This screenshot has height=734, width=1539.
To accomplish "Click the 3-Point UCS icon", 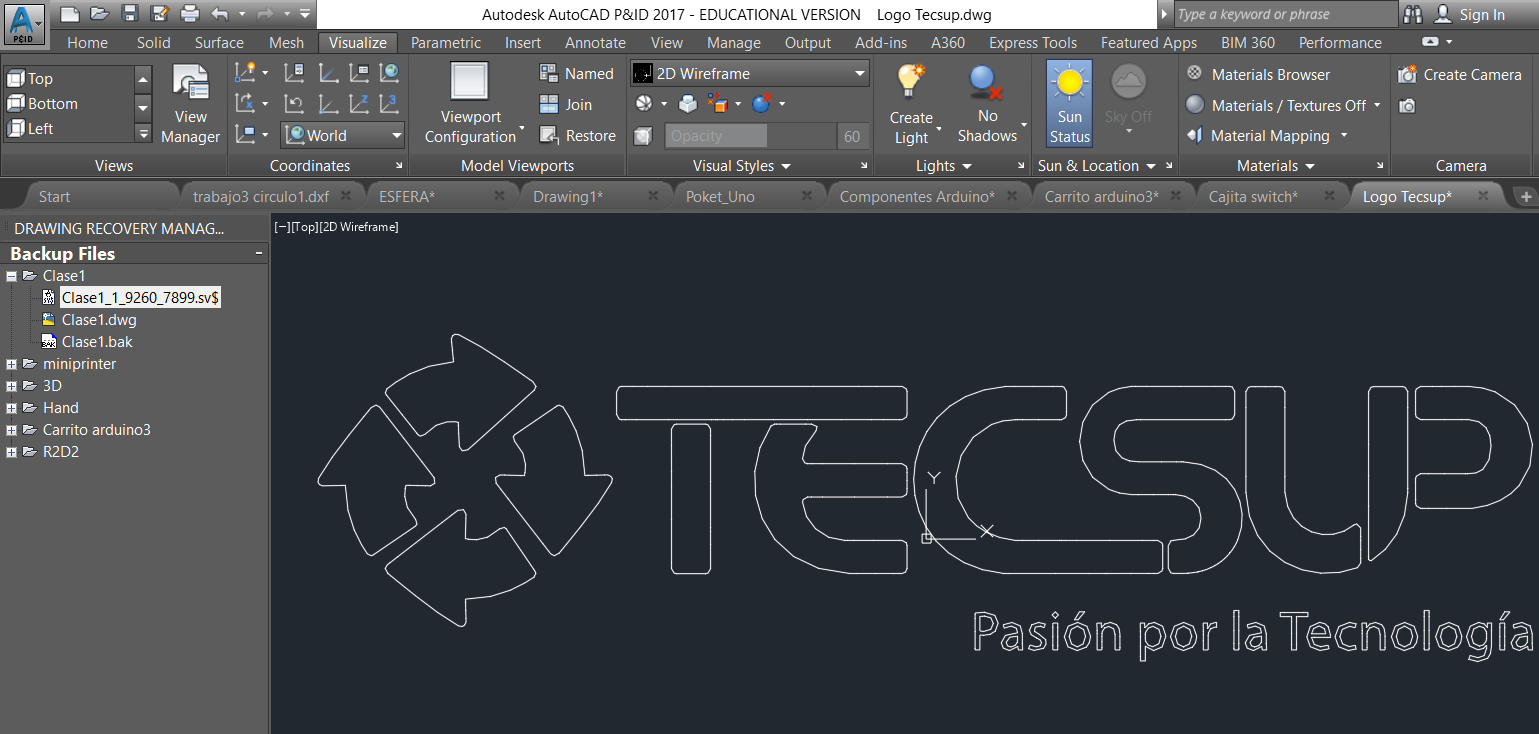I will [389, 103].
